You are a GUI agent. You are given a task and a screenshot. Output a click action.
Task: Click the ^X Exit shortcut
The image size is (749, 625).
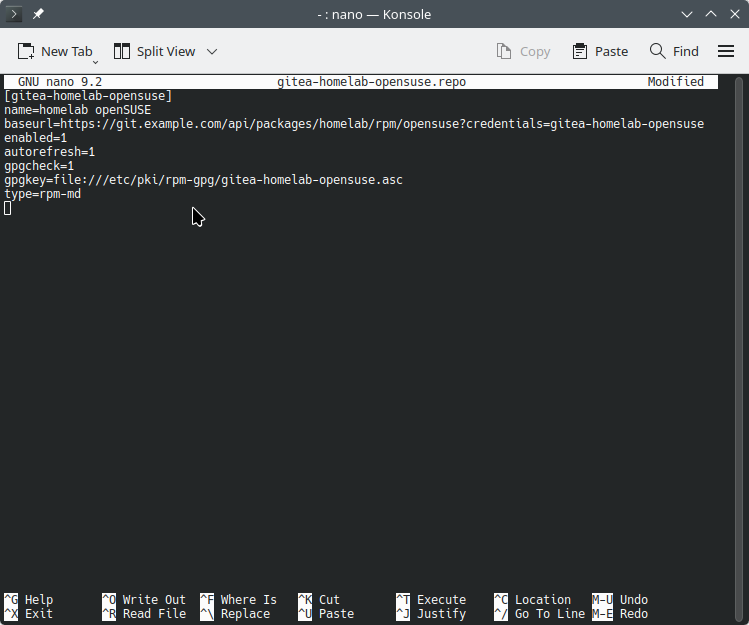pos(29,614)
